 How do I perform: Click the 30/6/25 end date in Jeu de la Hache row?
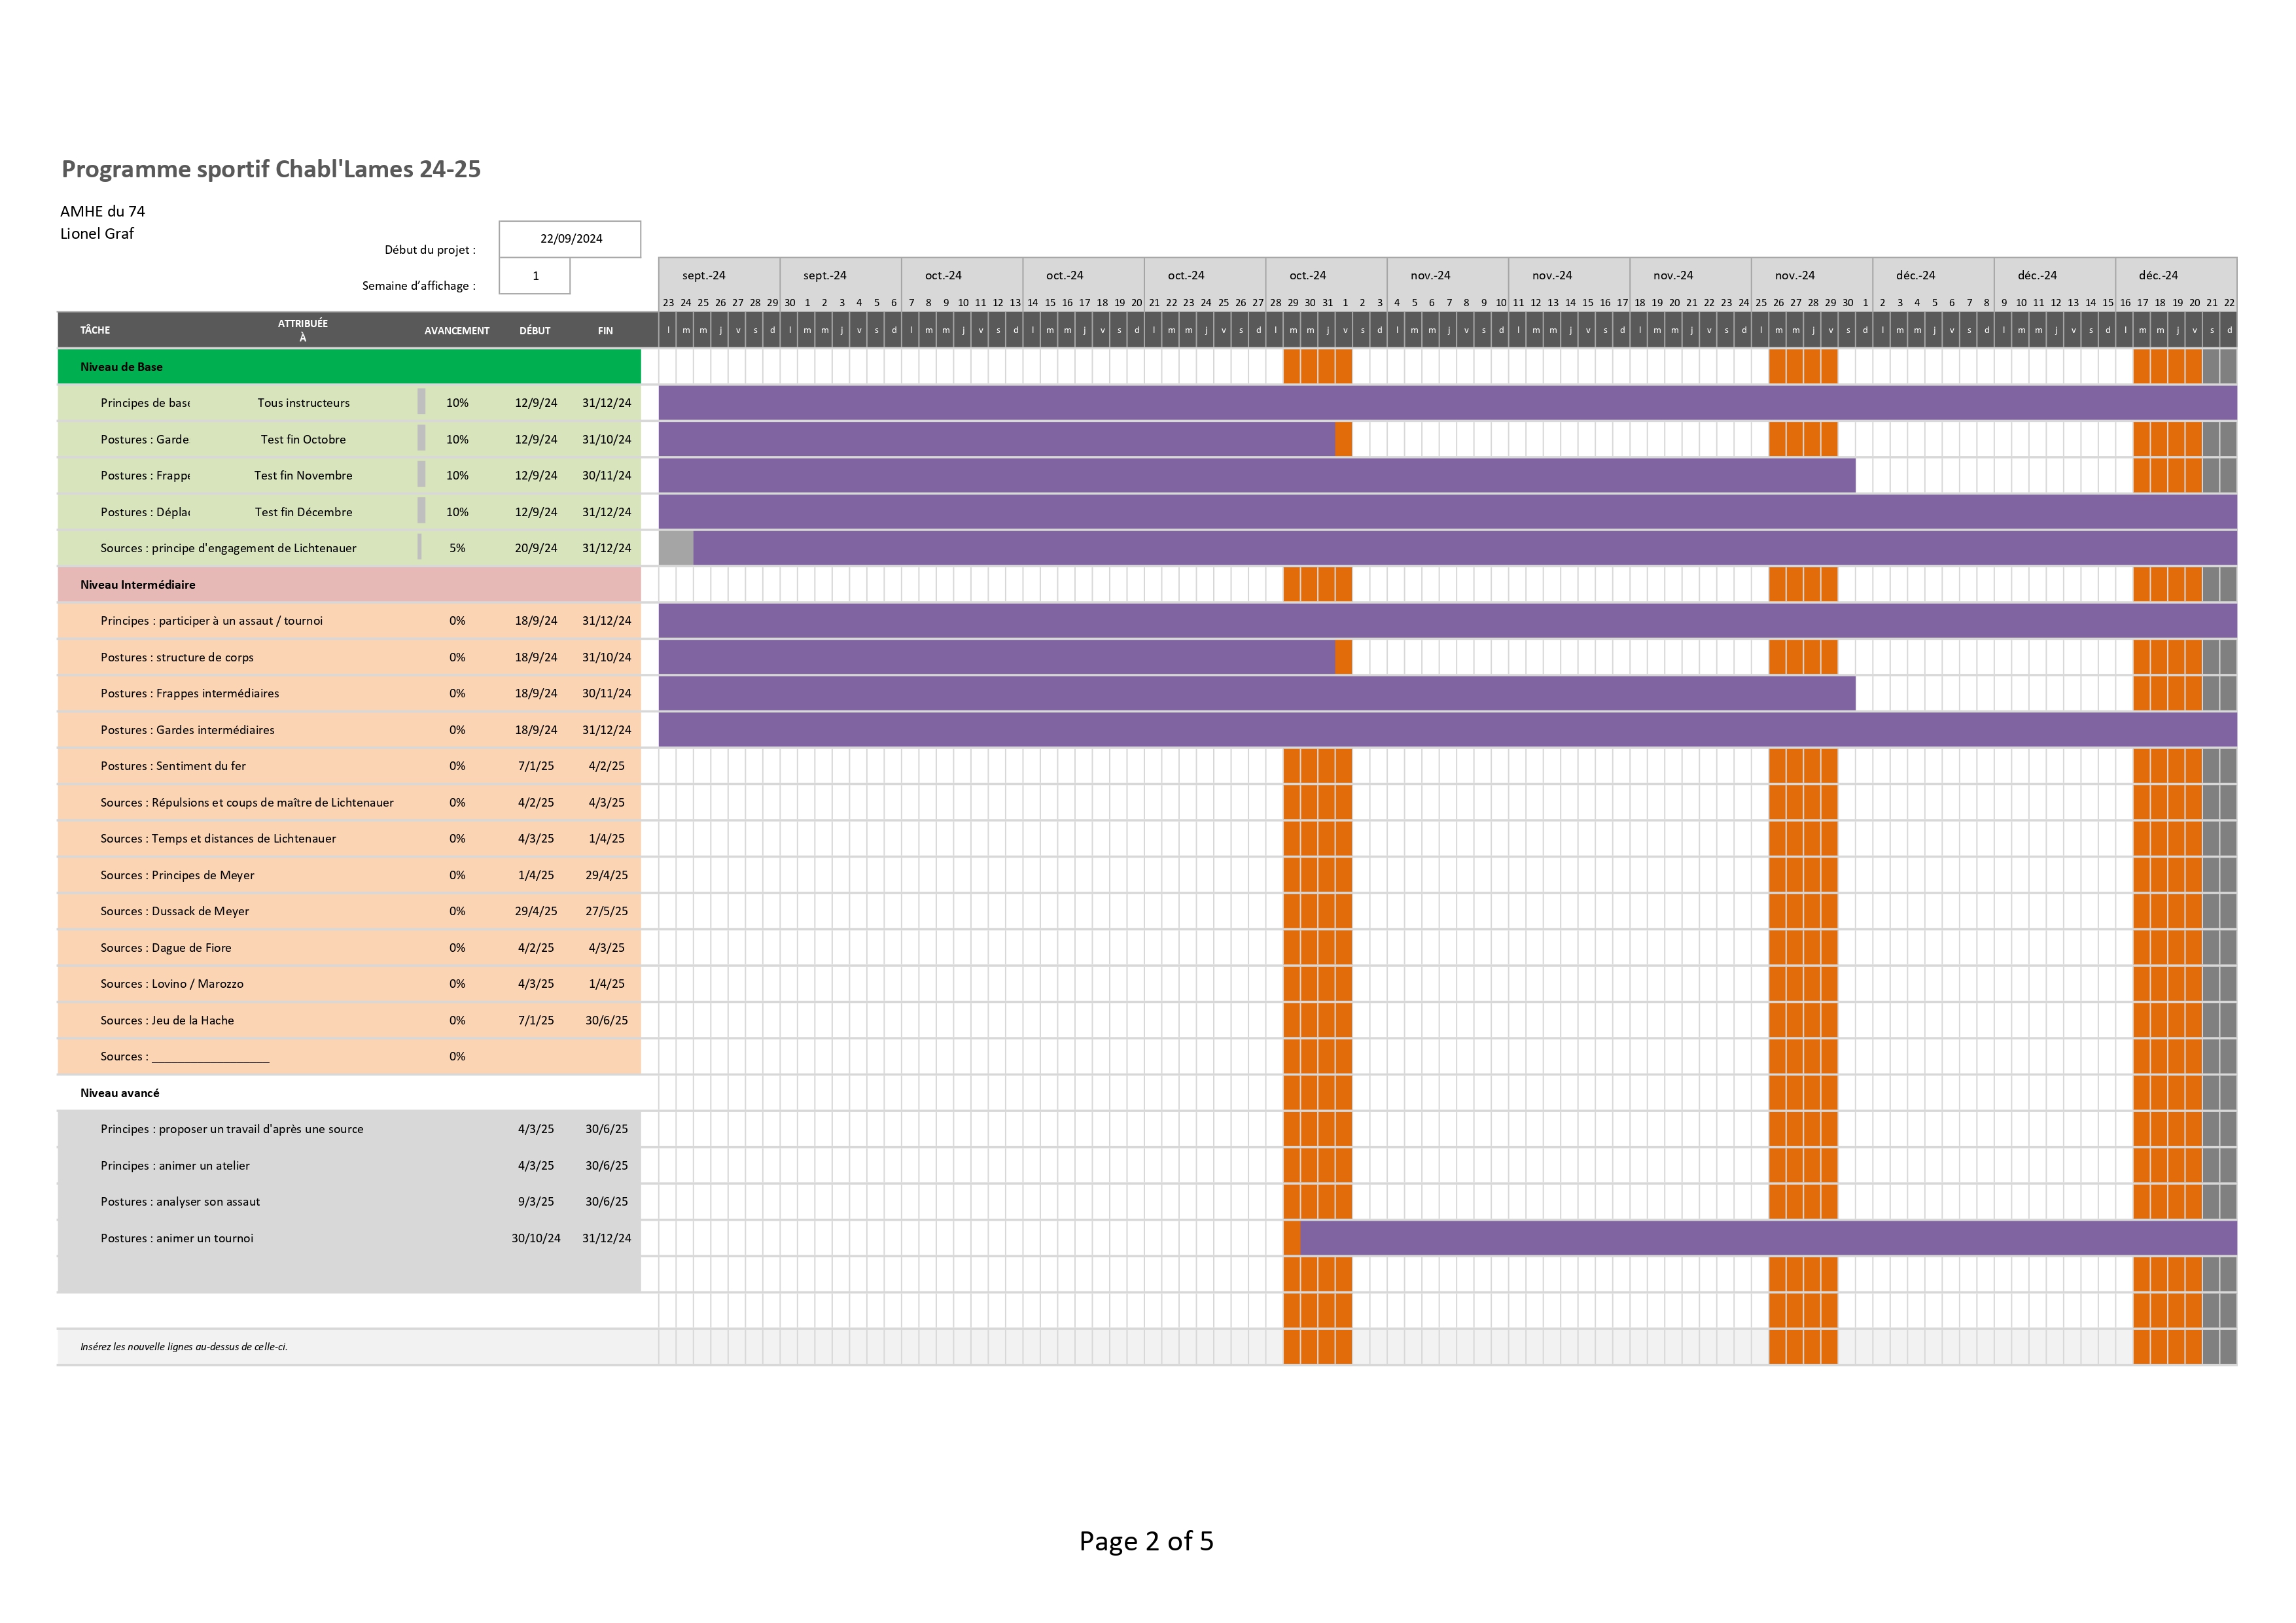pyautogui.click(x=607, y=1020)
